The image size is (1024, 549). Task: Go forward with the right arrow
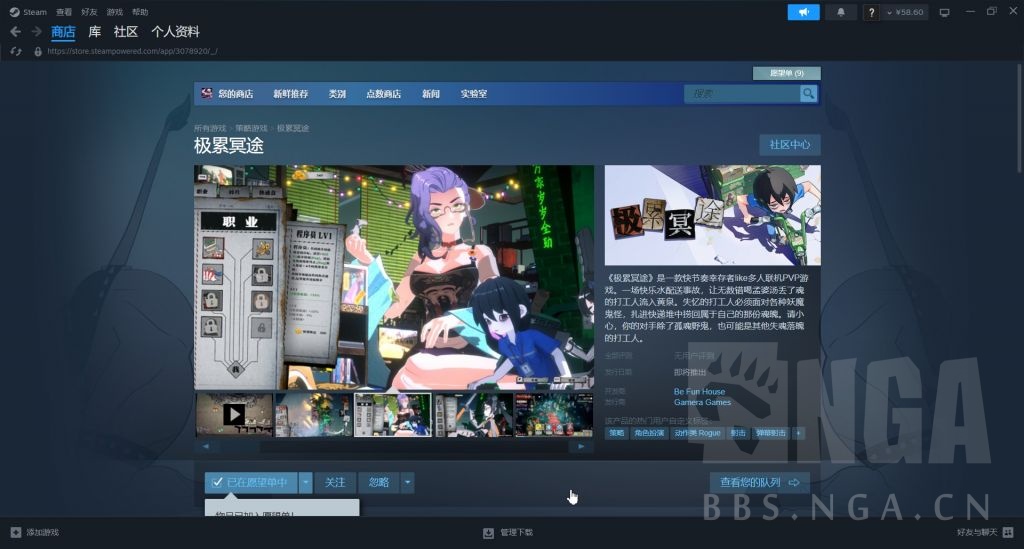pyautogui.click(x=37, y=31)
